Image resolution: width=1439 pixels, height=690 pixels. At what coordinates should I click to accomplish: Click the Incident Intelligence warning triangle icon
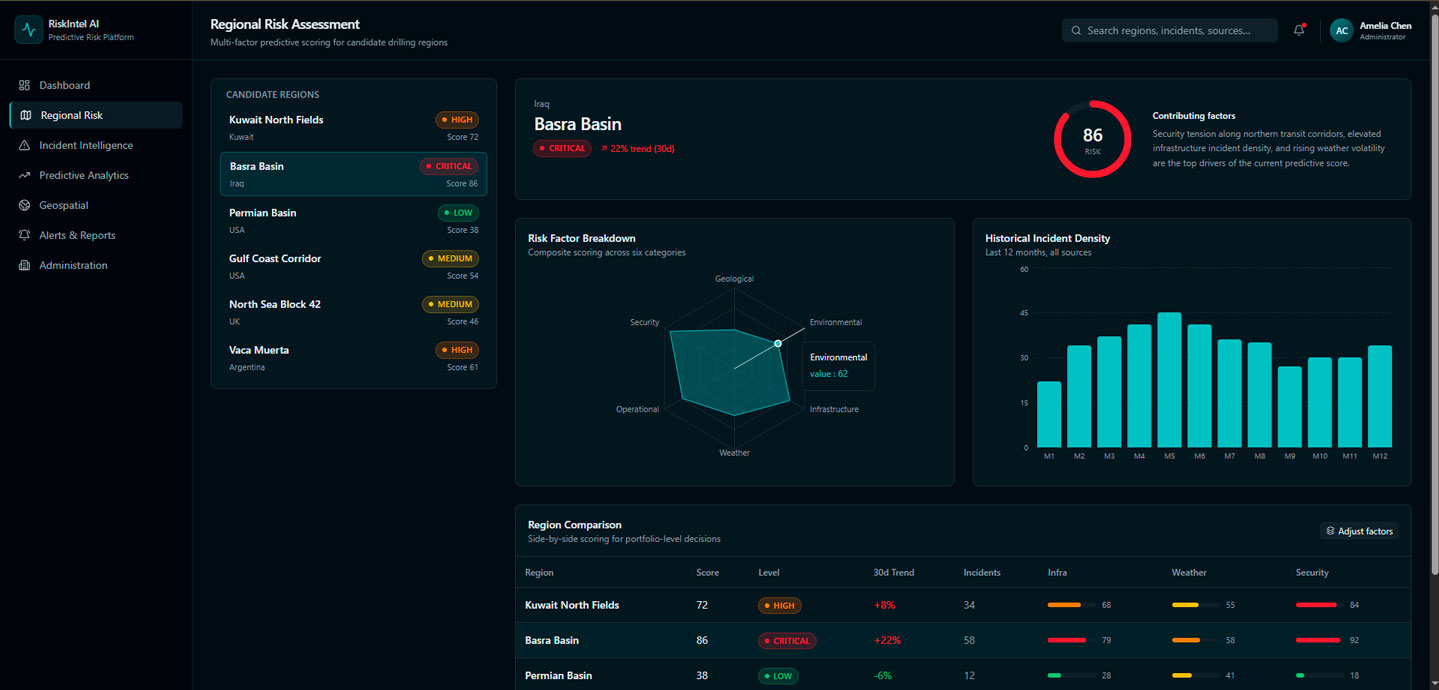[x=25, y=145]
